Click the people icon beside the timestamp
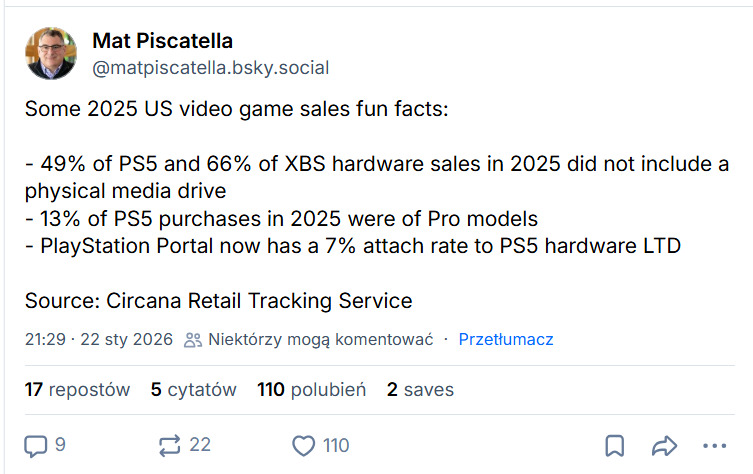 point(194,340)
